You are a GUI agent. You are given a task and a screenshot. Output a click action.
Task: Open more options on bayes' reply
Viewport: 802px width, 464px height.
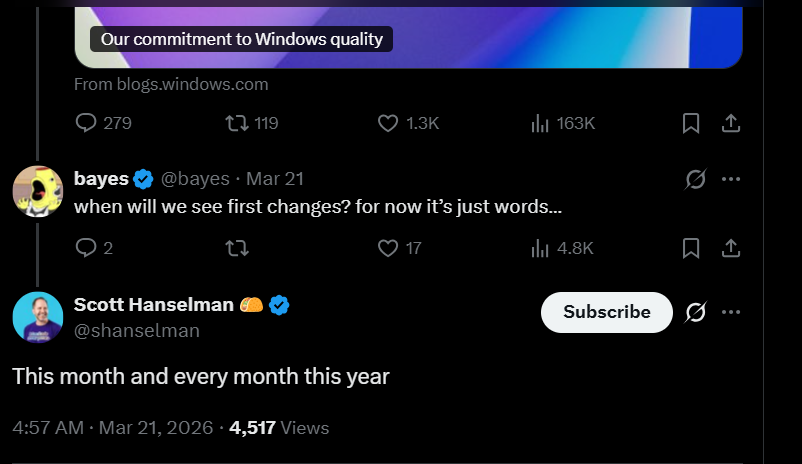click(731, 179)
